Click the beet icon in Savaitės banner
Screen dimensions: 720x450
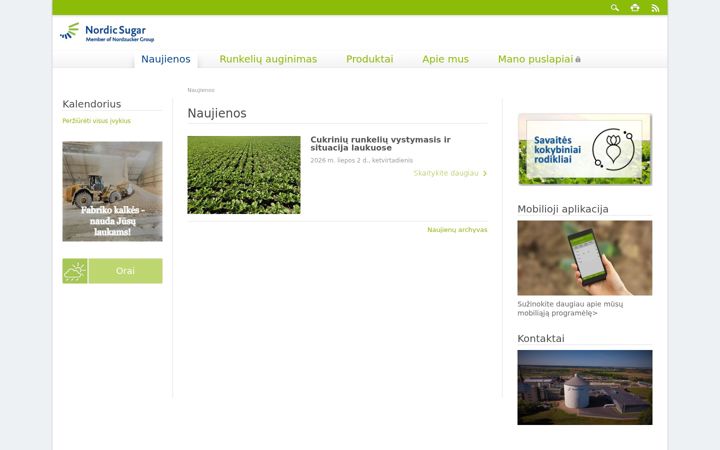click(613, 149)
